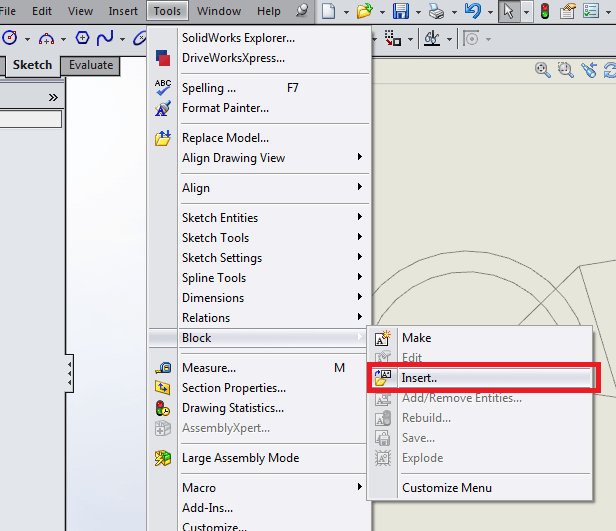Open the Tools menu
This screenshot has height=531, width=616.
[167, 11]
